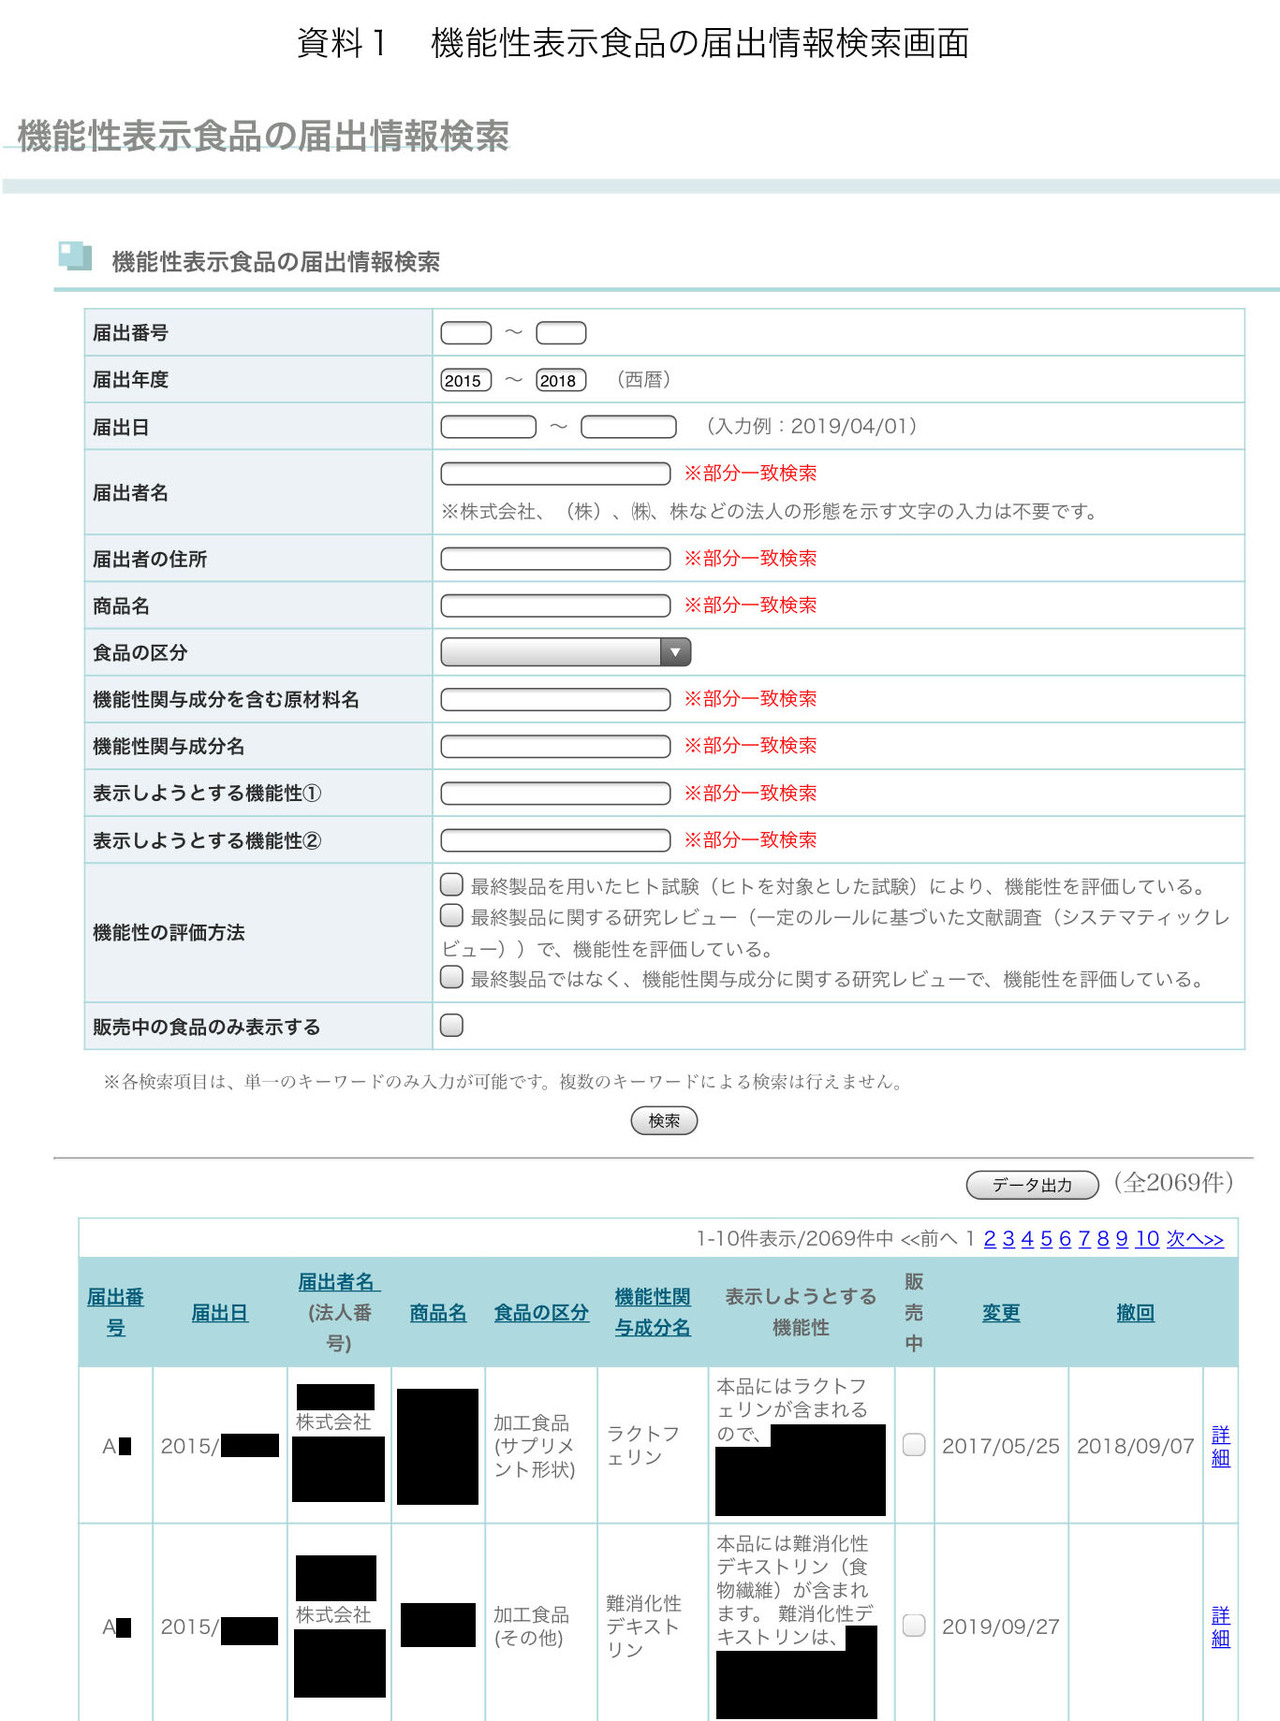This screenshot has height=1721, width=1280.
Task: Focus the 届出番号 start field
Action: 466,333
